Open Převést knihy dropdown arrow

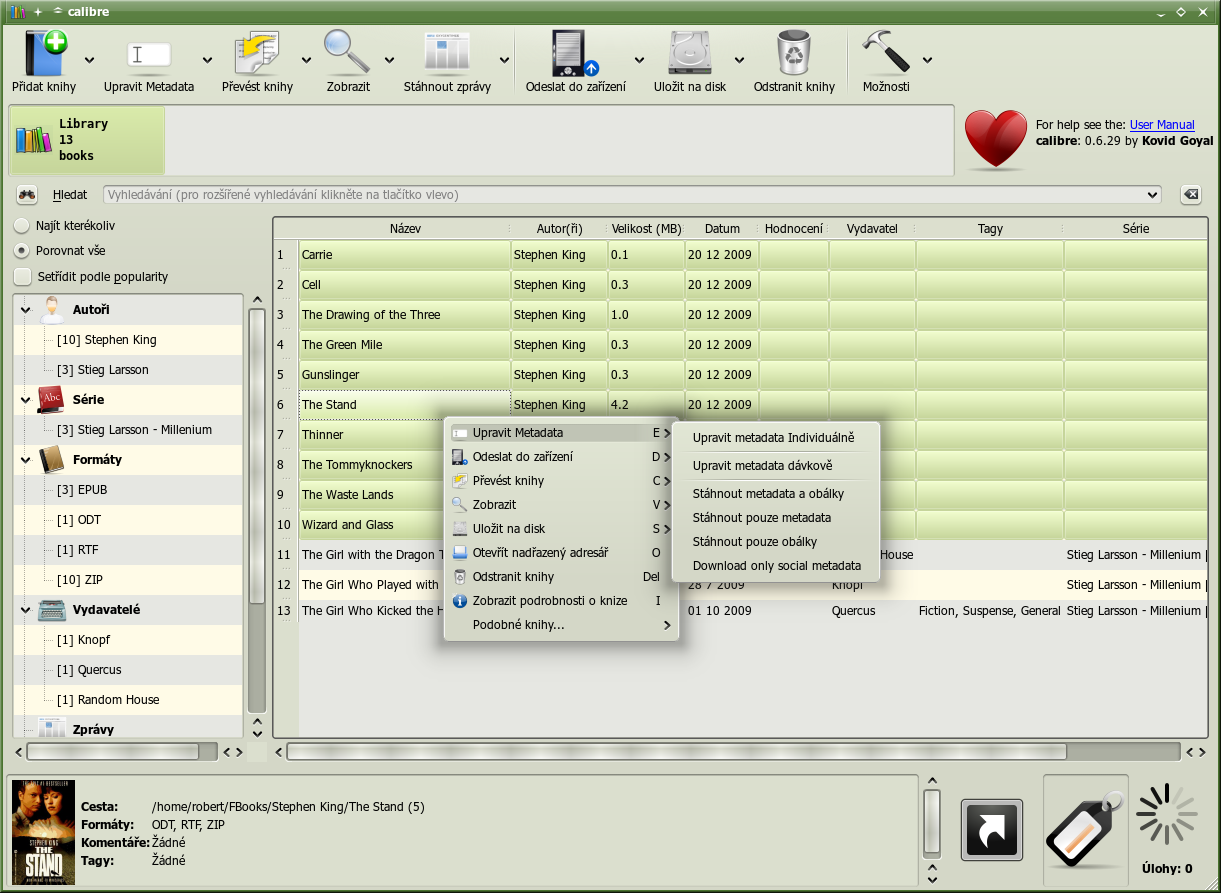tap(306, 60)
